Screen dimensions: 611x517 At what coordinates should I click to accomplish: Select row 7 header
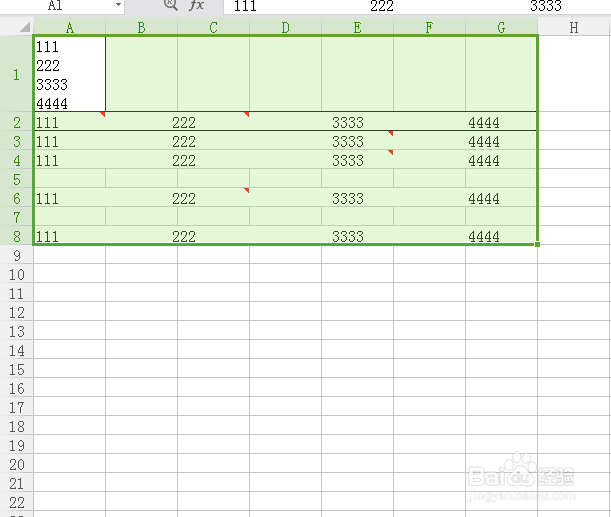tap(16, 217)
